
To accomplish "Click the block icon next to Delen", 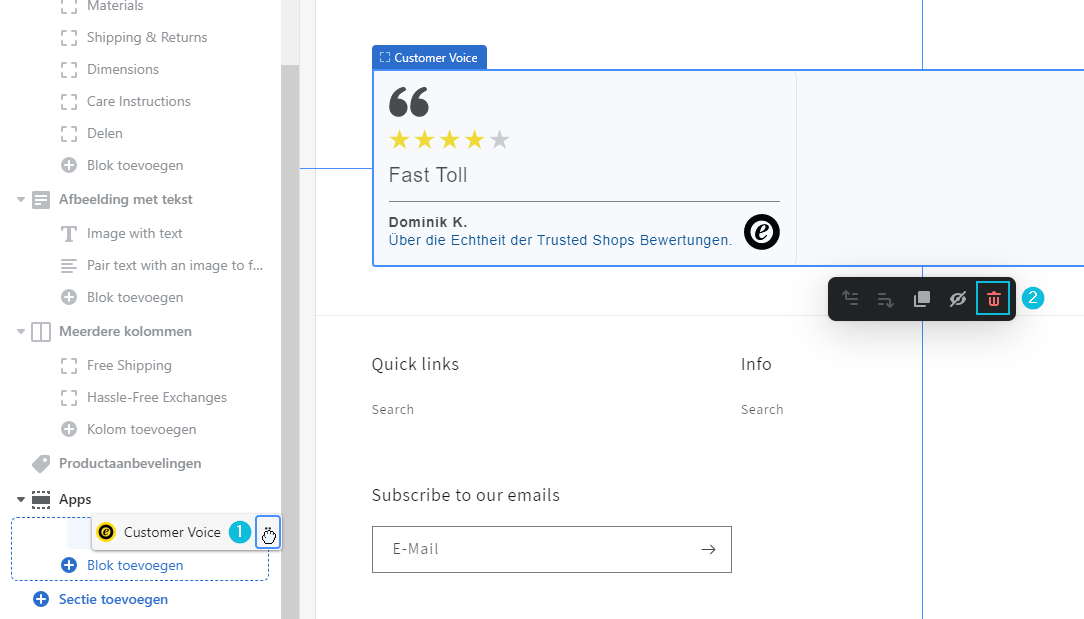I will pos(68,133).
